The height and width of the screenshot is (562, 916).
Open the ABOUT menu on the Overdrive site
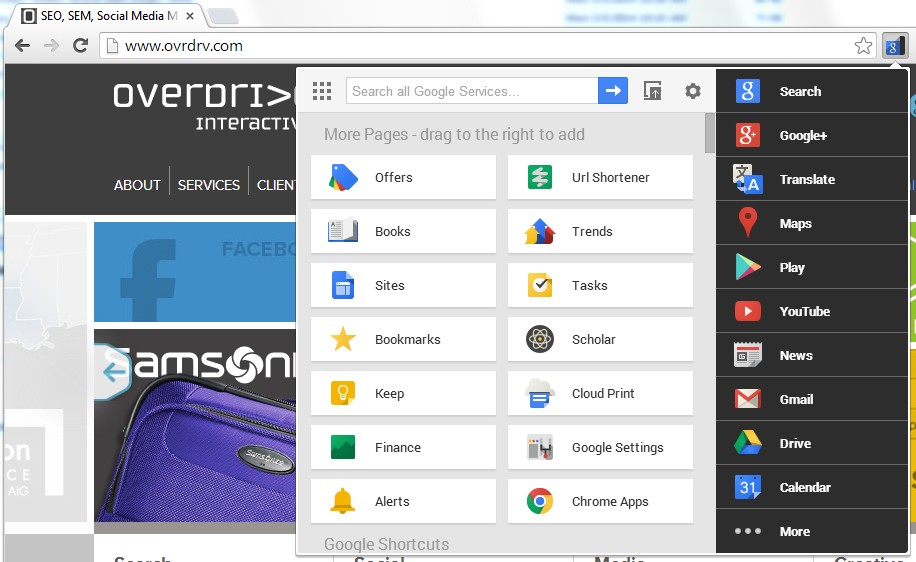[137, 185]
